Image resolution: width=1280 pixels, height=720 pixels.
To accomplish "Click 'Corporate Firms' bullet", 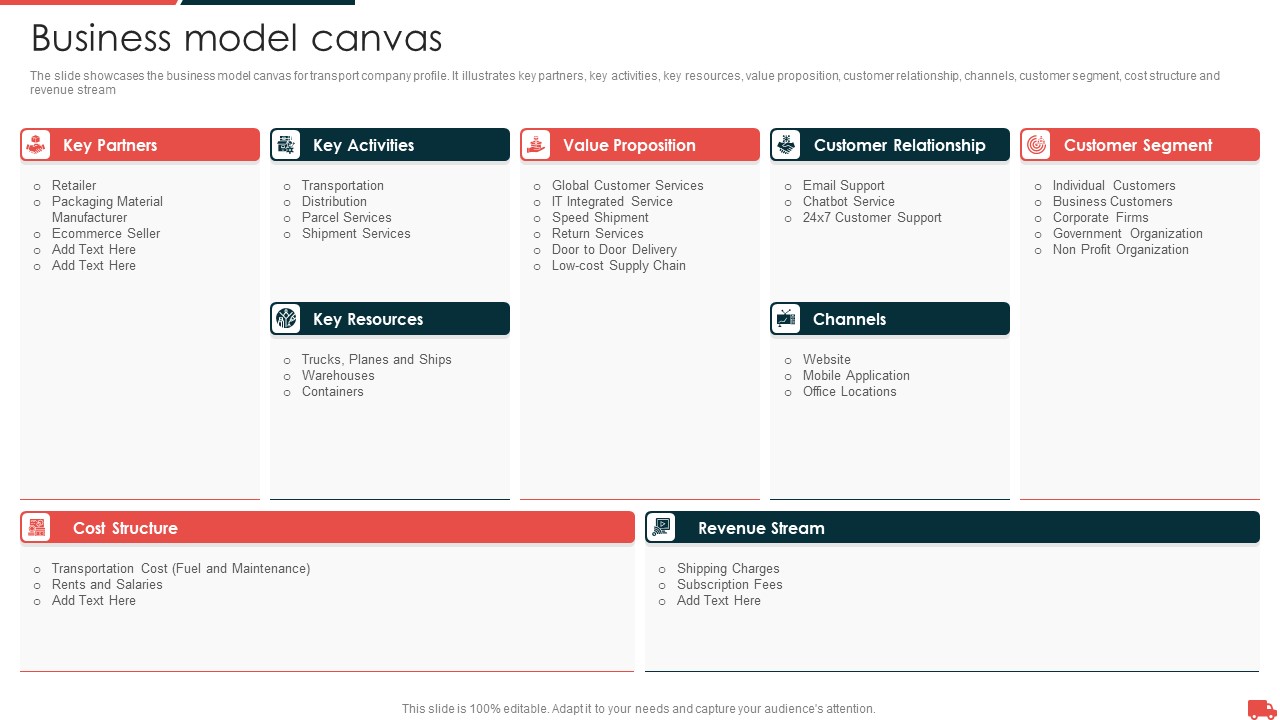I will 1101,218.
